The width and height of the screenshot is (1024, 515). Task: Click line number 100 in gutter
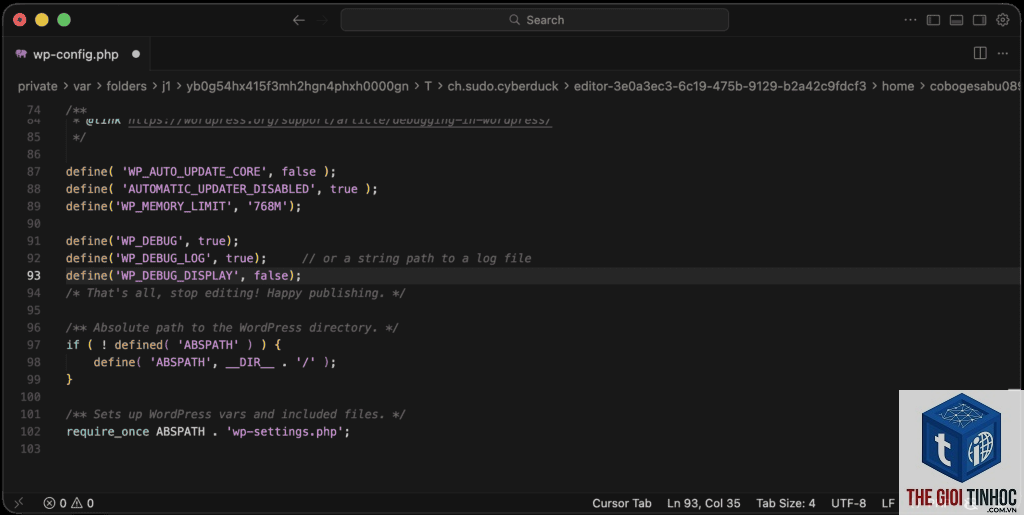30,397
